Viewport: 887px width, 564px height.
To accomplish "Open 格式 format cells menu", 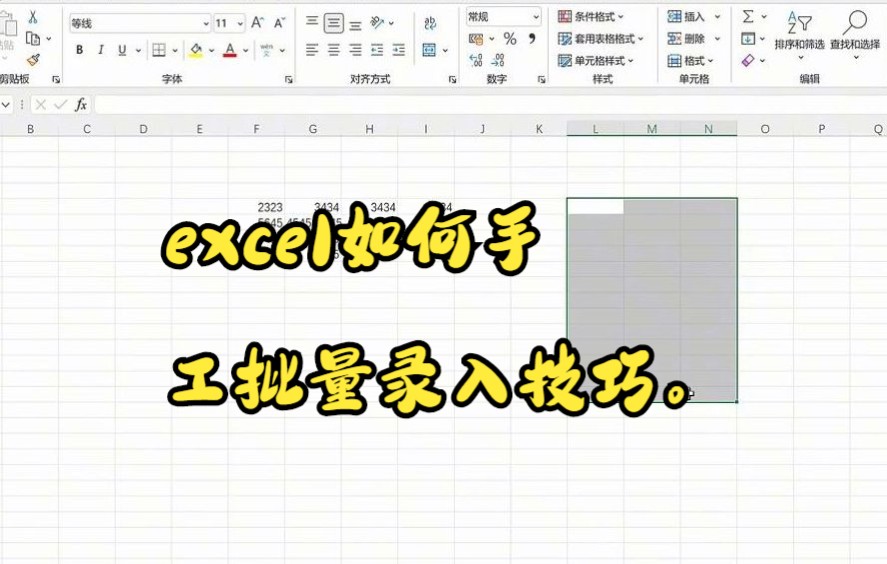I will click(691, 60).
